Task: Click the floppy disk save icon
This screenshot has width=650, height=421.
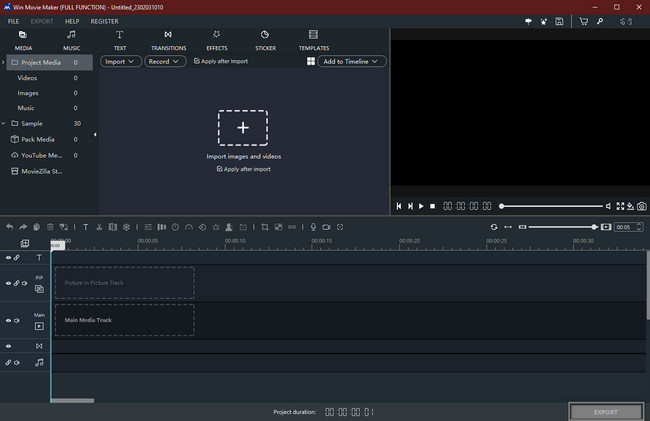Action: click(x=559, y=22)
